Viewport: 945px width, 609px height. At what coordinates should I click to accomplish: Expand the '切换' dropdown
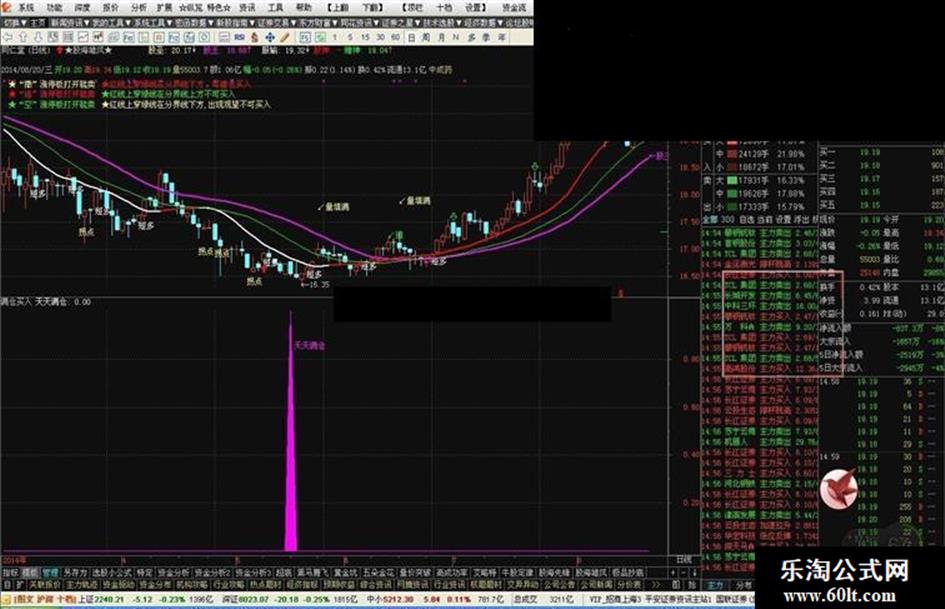[x=14, y=22]
